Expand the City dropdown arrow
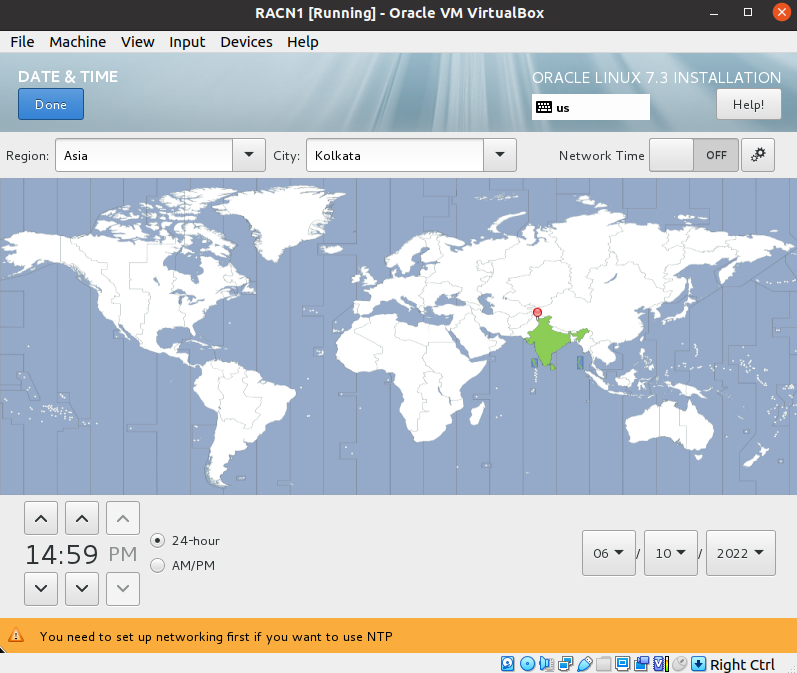Screen dimensions: 797x673 point(500,155)
